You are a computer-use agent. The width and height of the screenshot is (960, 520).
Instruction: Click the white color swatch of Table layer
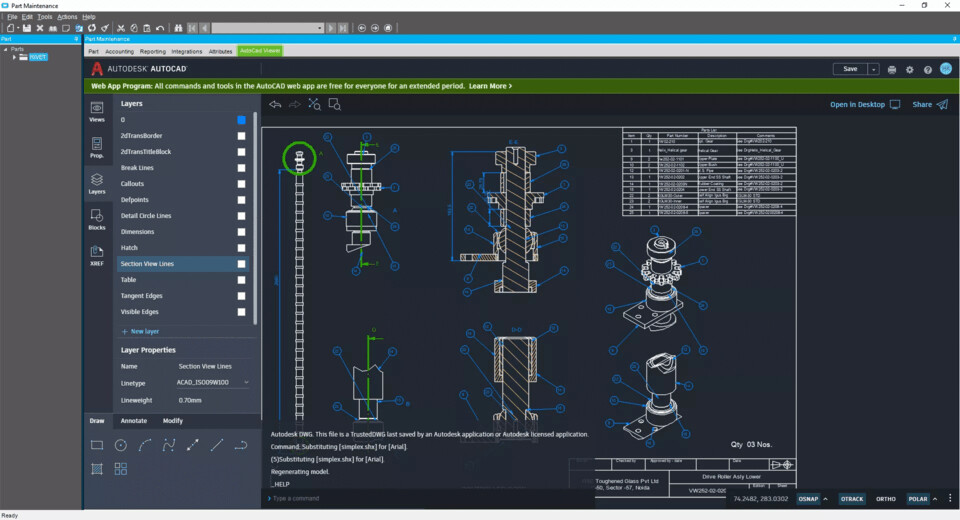coord(241,280)
